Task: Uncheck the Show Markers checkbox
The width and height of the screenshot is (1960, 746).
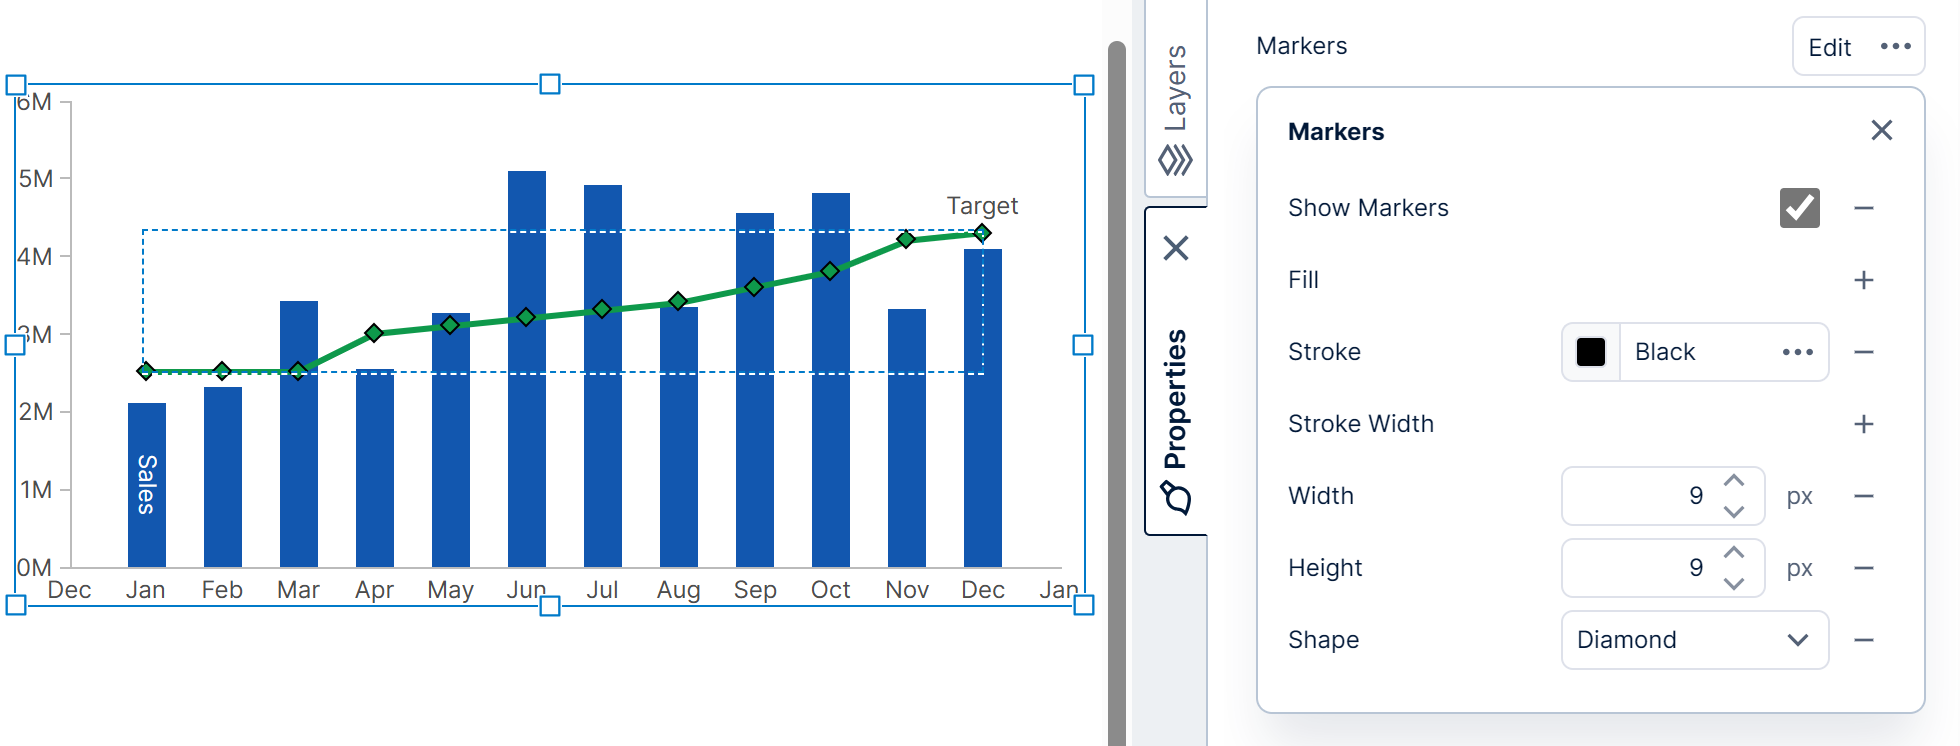Action: pos(1799,208)
